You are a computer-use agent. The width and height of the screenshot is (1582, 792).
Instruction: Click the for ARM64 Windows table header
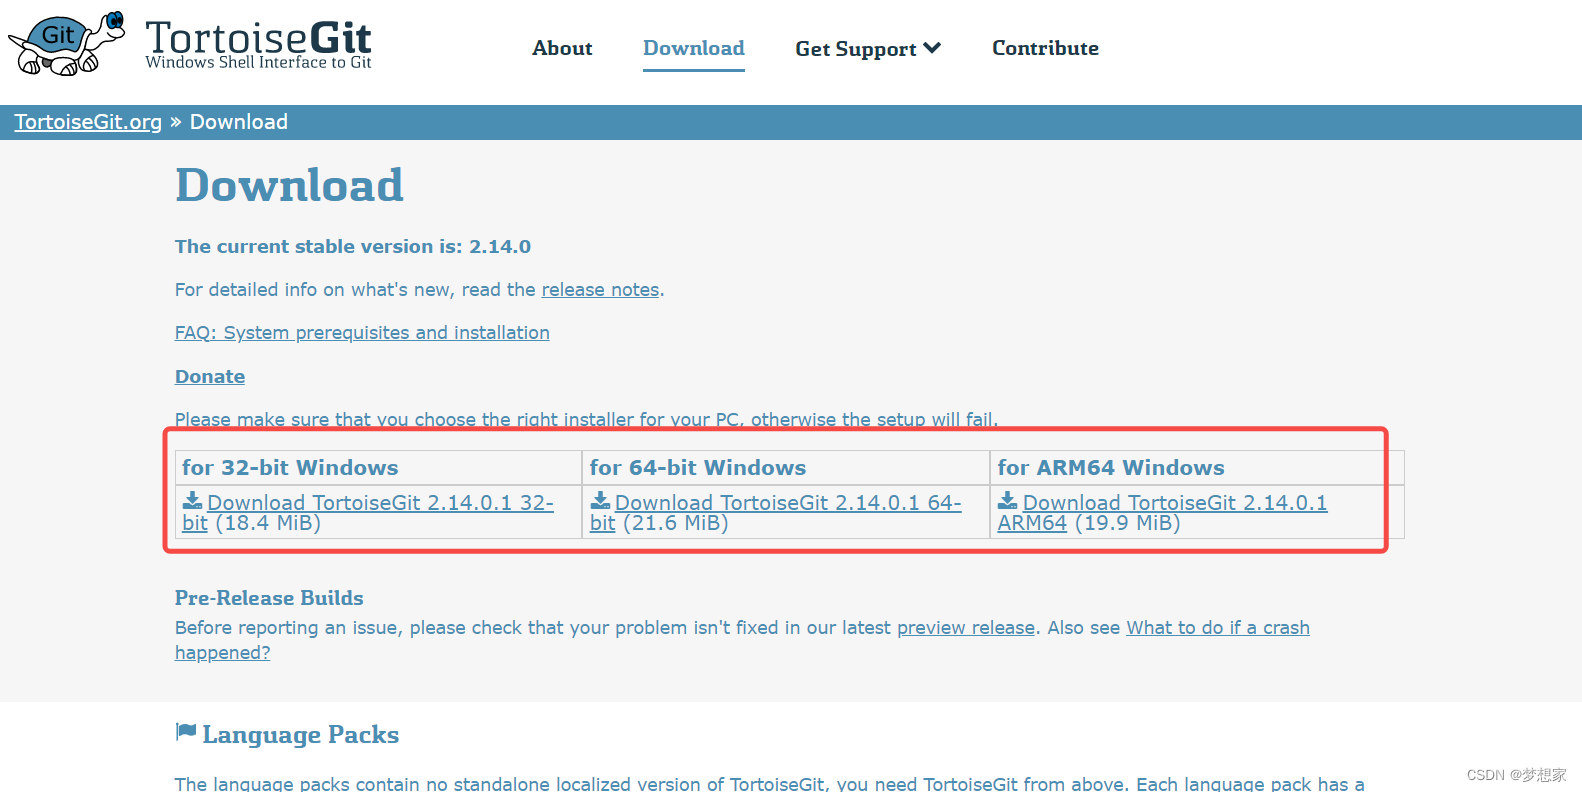(x=1111, y=468)
